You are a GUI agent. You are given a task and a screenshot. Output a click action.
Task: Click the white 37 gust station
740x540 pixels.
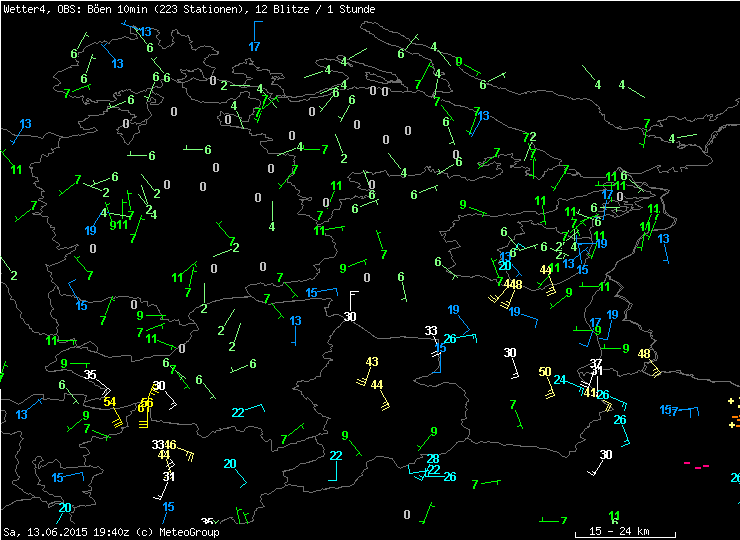(596, 363)
